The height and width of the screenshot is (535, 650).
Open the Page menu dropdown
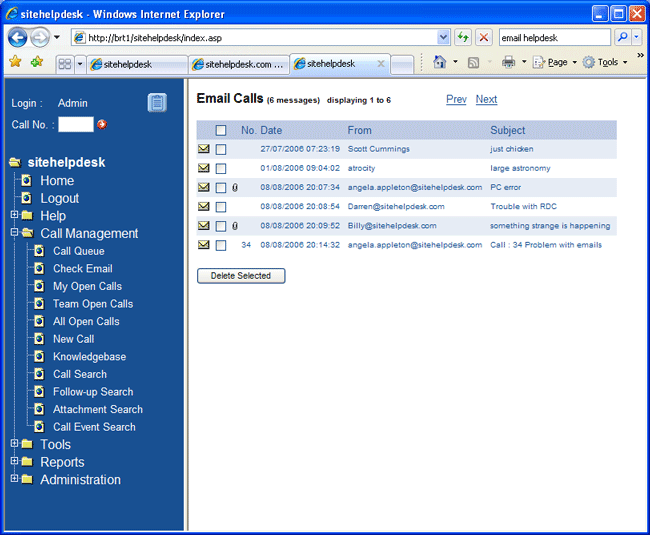(555, 62)
